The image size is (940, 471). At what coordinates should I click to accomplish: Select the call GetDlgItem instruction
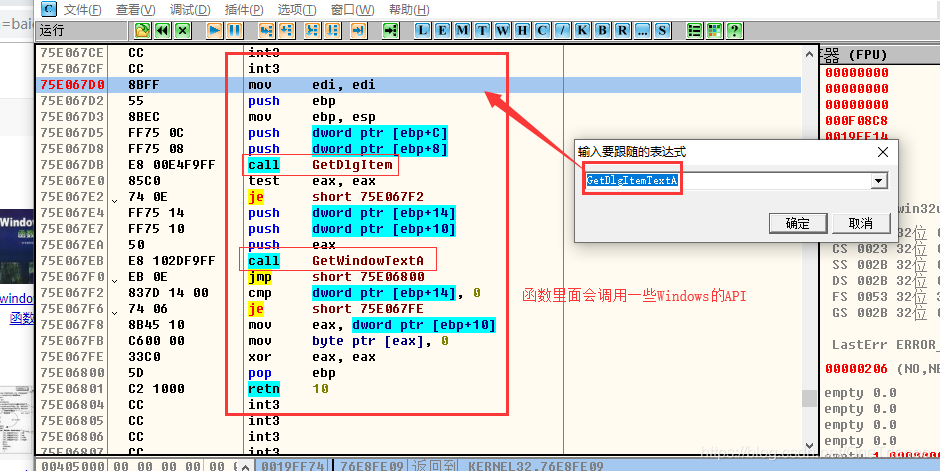[320, 165]
